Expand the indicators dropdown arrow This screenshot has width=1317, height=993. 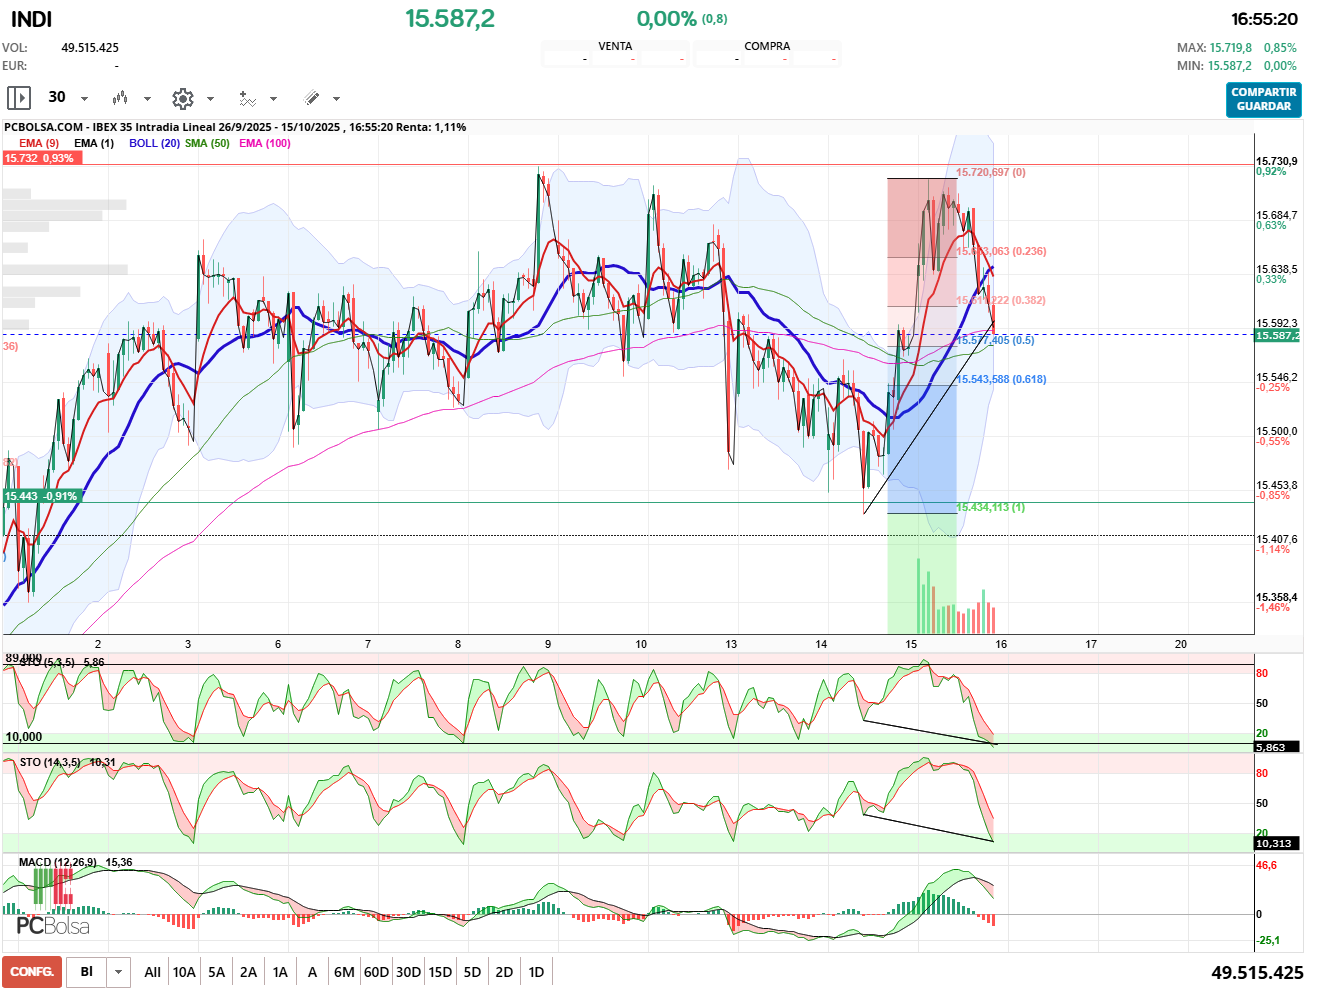pyautogui.click(x=273, y=99)
